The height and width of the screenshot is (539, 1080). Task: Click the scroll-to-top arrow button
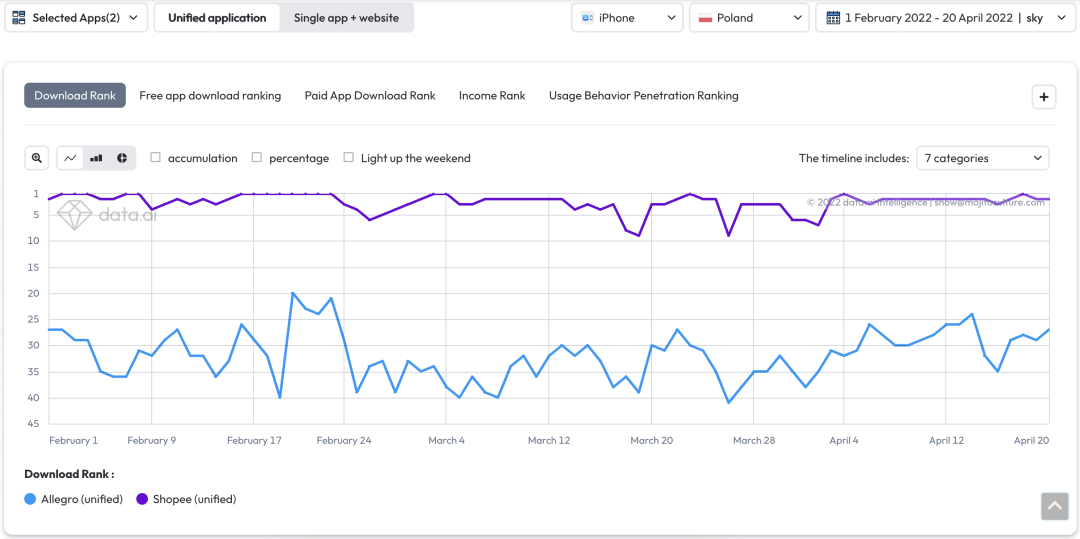[x=1054, y=506]
